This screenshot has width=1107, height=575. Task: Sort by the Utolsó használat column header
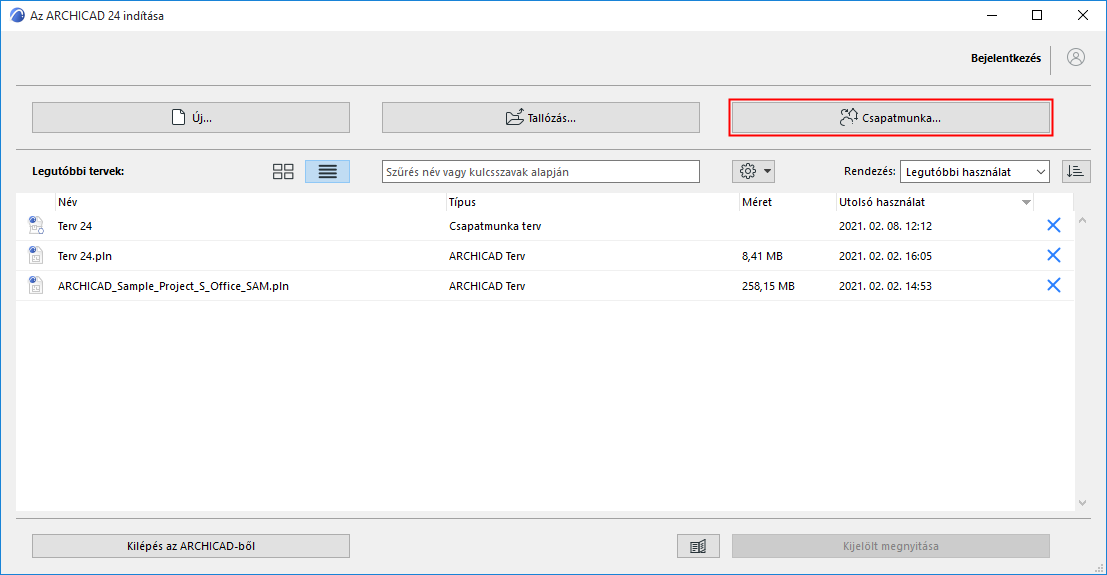(x=935, y=202)
